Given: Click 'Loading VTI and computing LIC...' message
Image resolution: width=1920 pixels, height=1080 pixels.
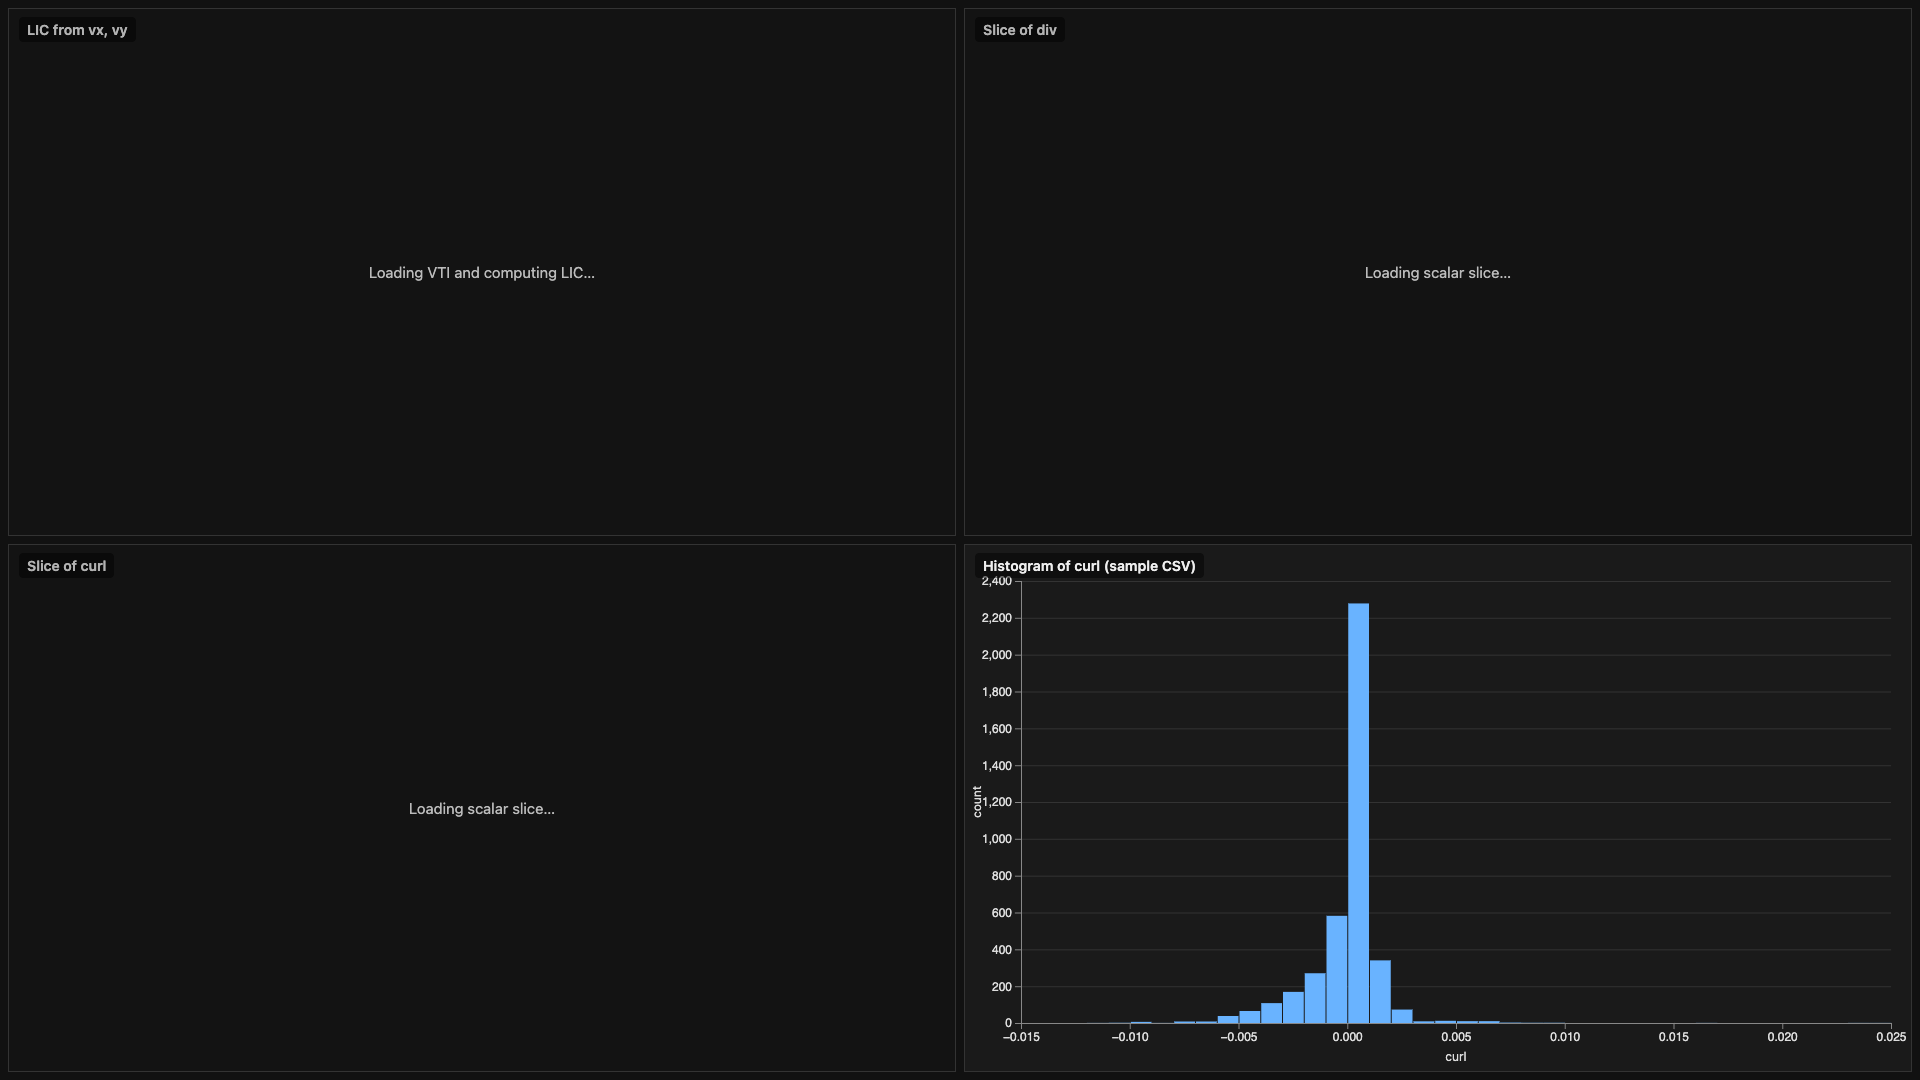Looking at the screenshot, I should pos(481,273).
